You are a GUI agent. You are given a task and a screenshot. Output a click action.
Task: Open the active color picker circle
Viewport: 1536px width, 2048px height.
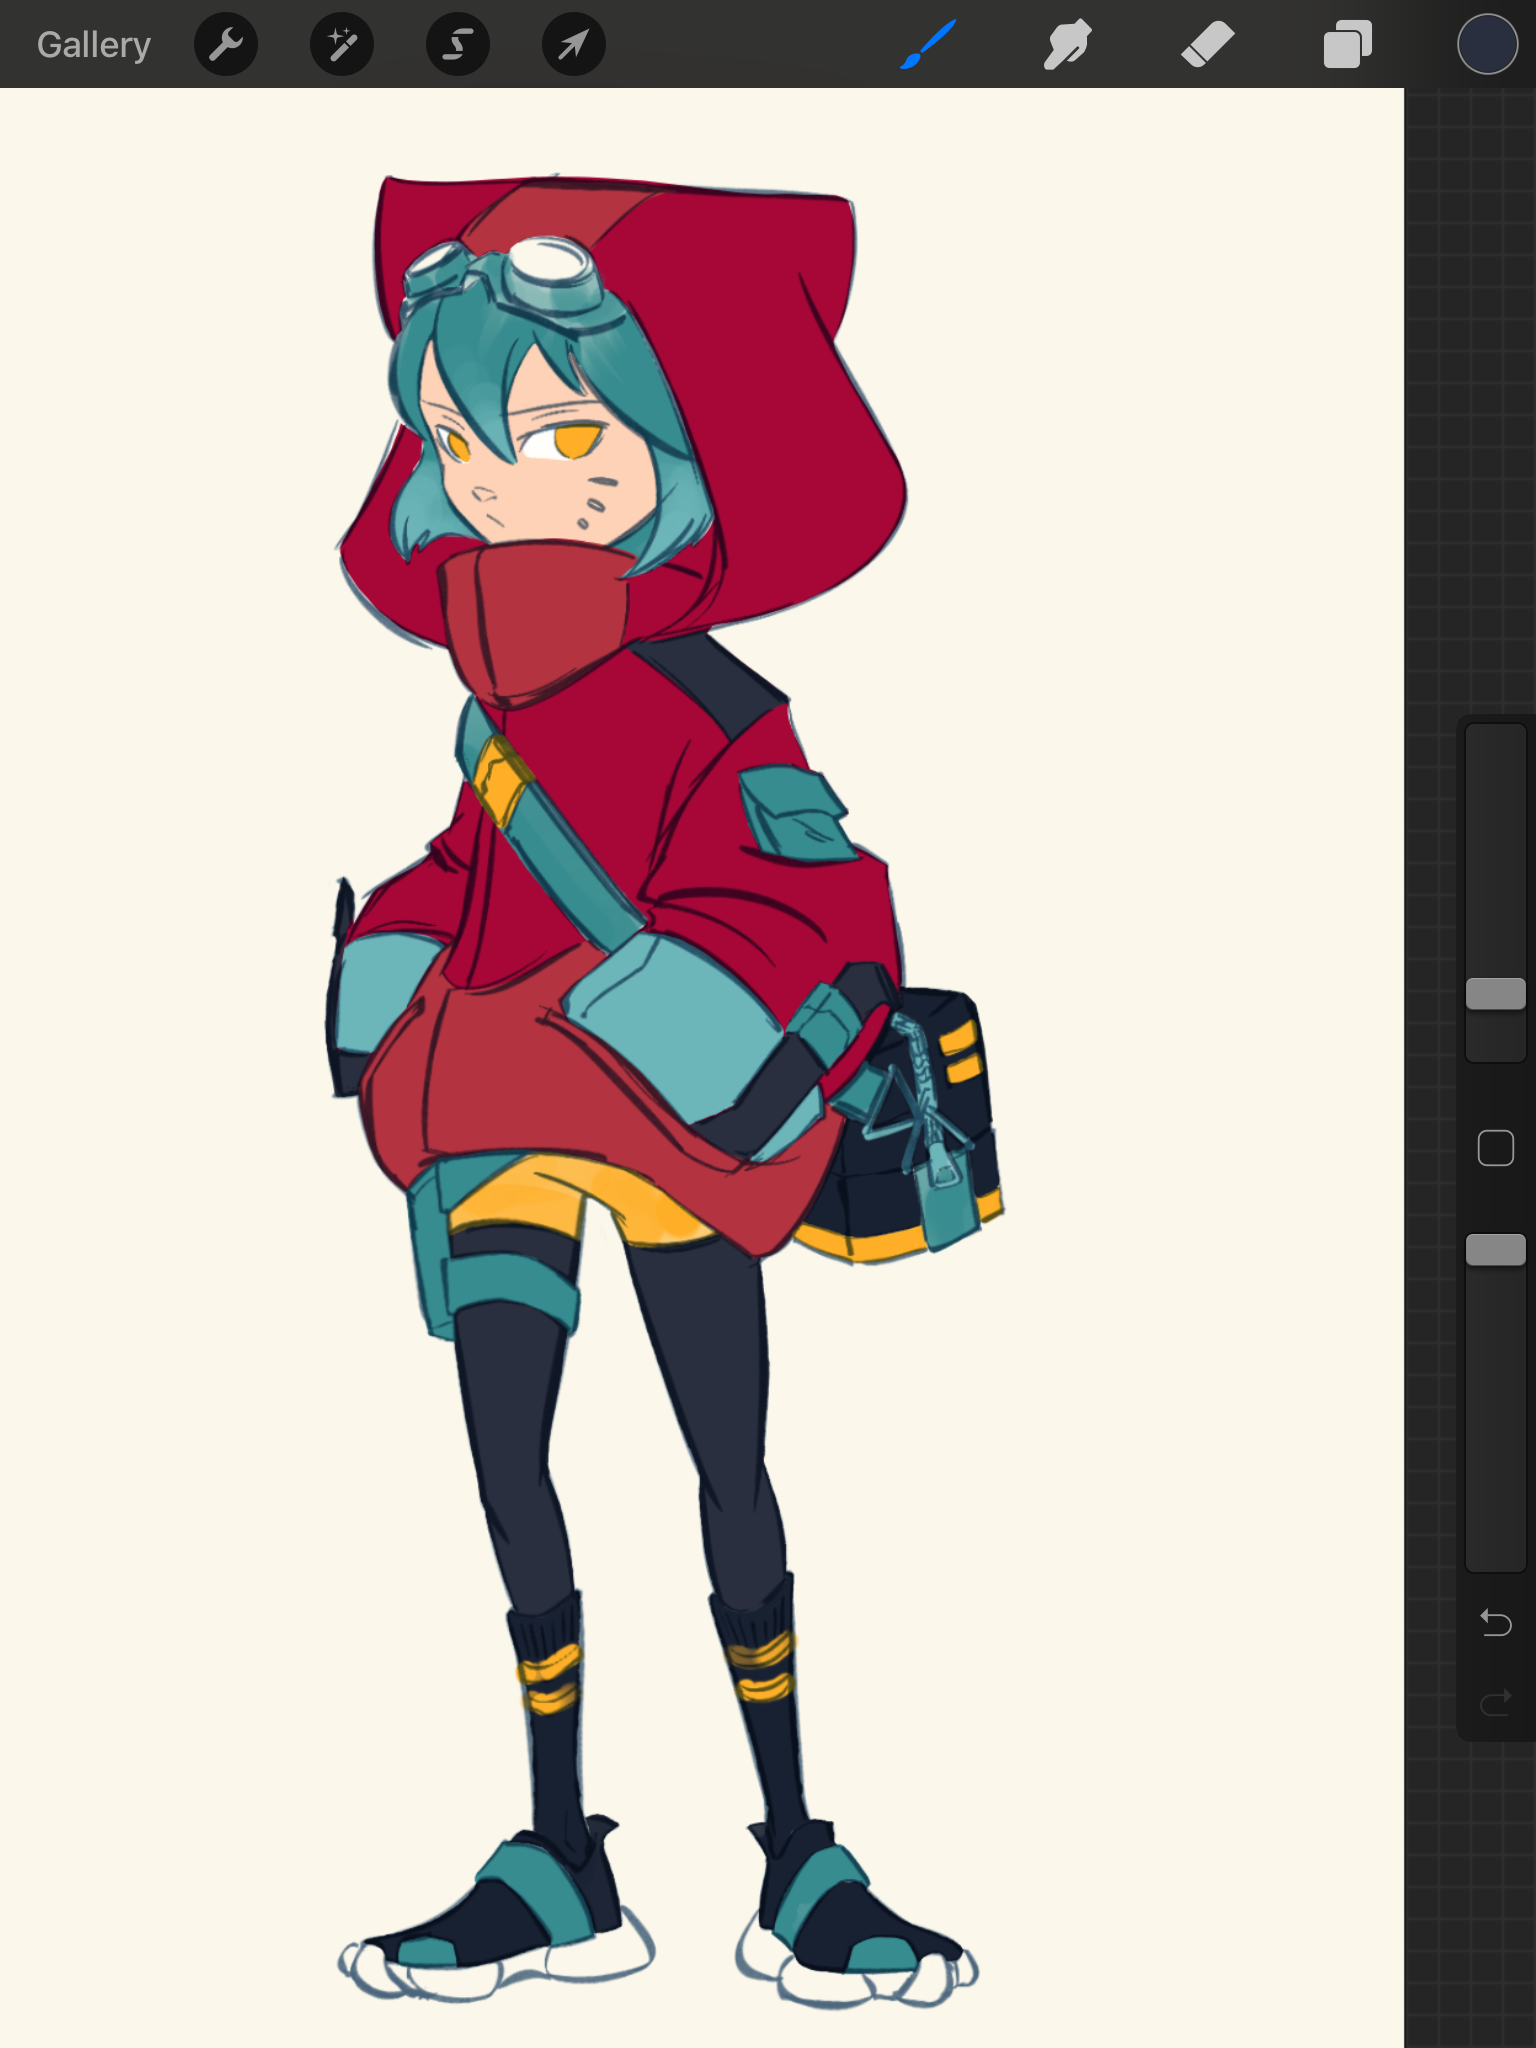point(1487,44)
